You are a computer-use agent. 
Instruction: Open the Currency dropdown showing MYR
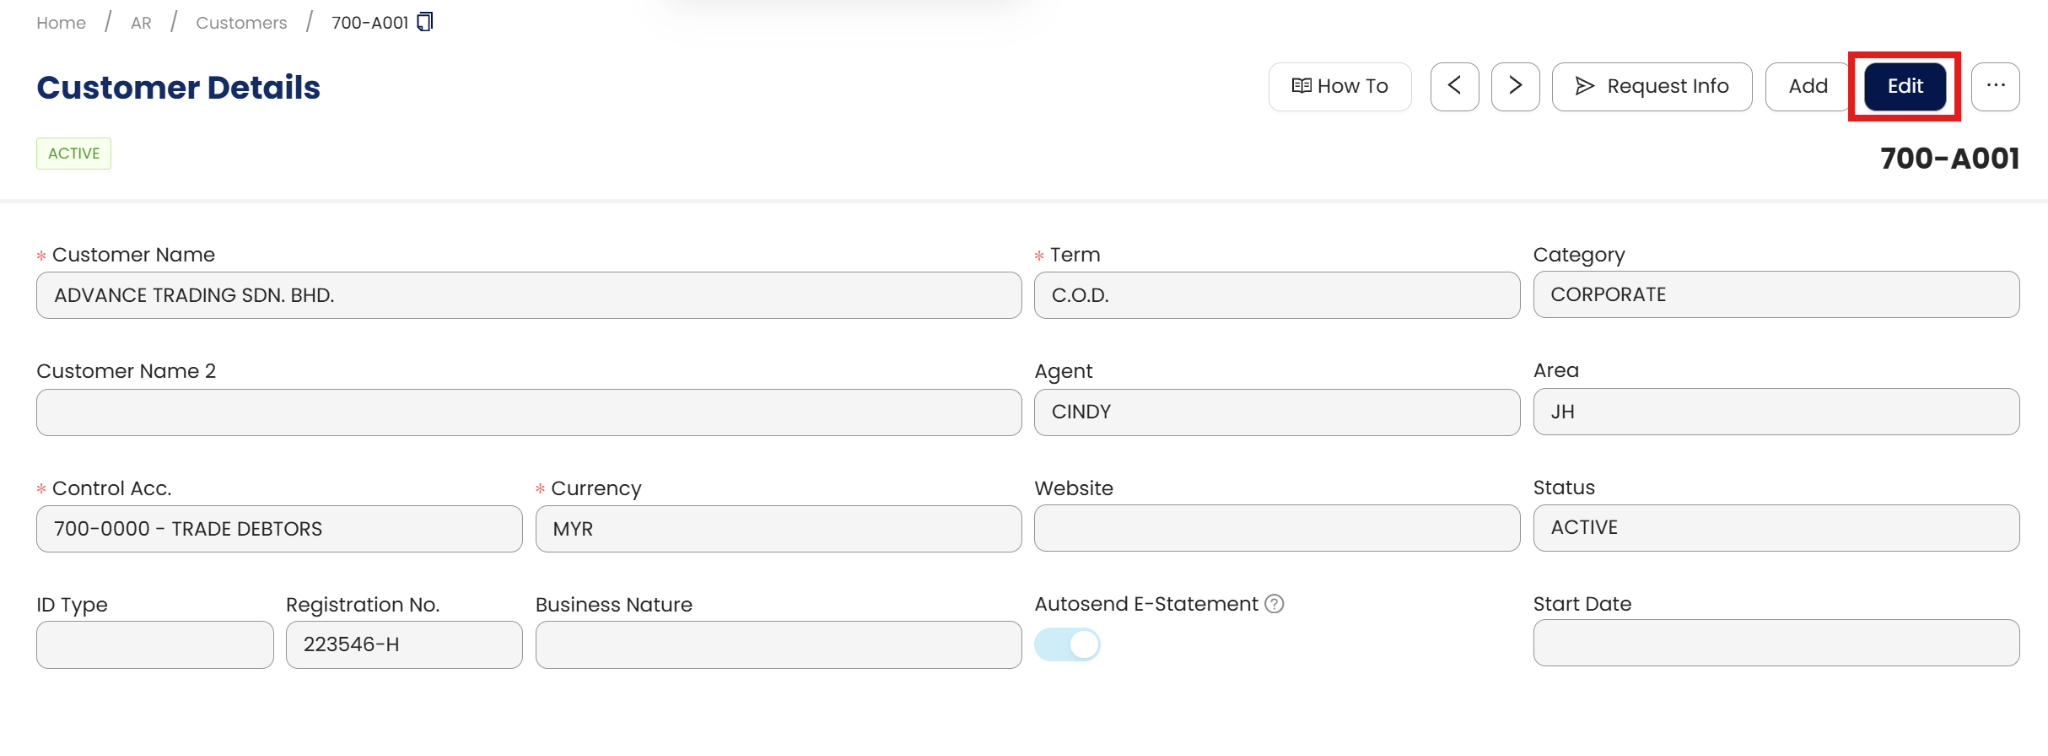[x=778, y=529]
